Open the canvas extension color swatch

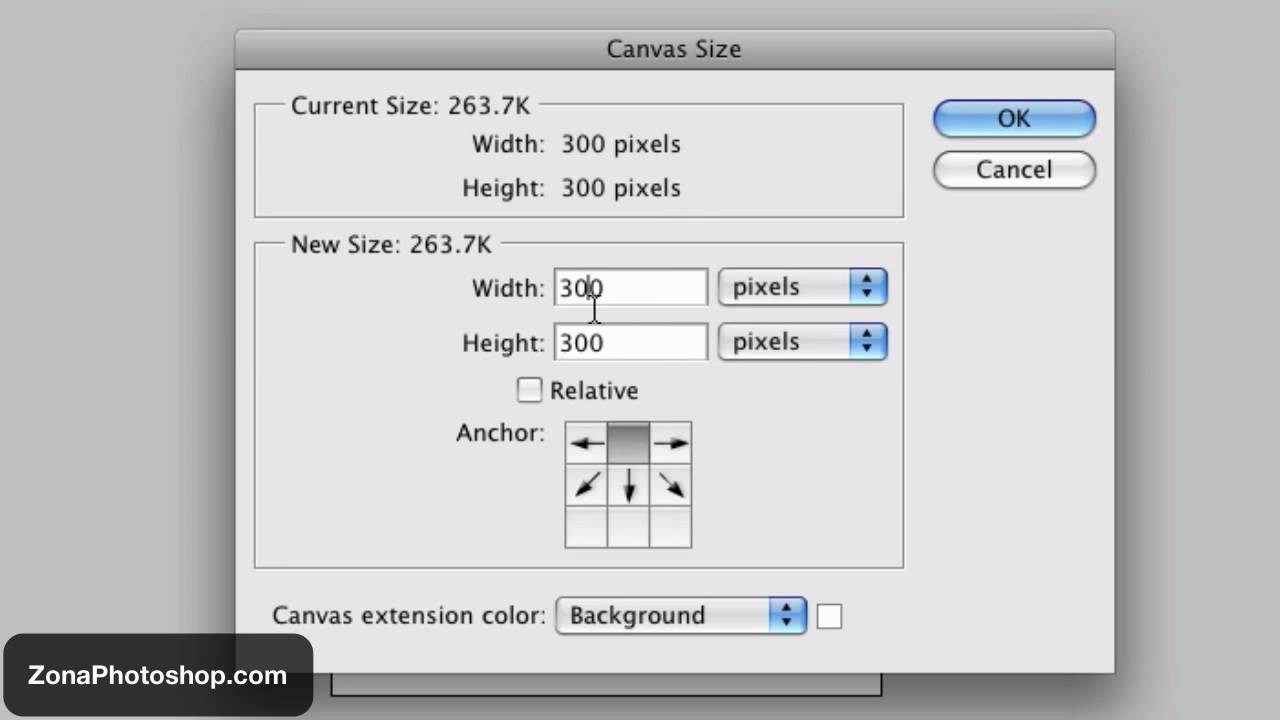click(x=829, y=616)
